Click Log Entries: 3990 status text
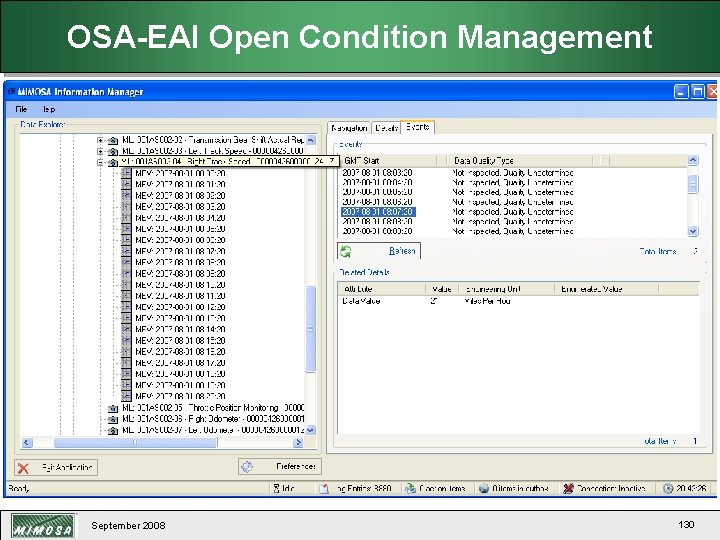This screenshot has width=720, height=540. [x=364, y=489]
